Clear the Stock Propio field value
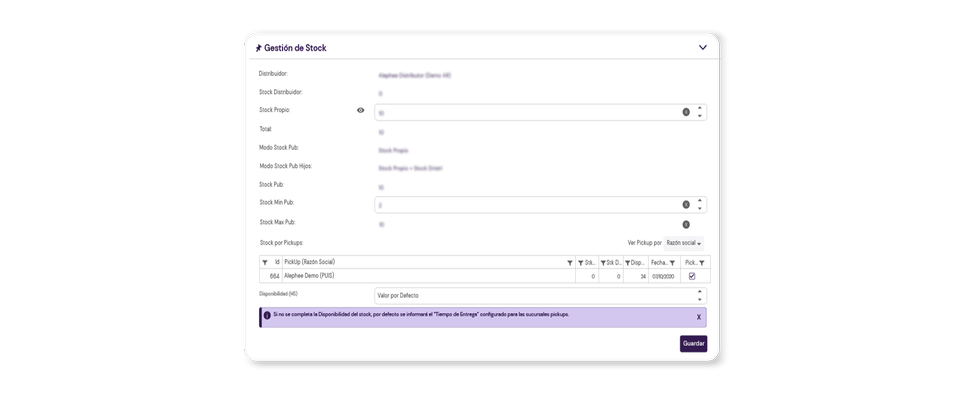Image resolution: width=970 pixels, height=400 pixels. [x=686, y=112]
